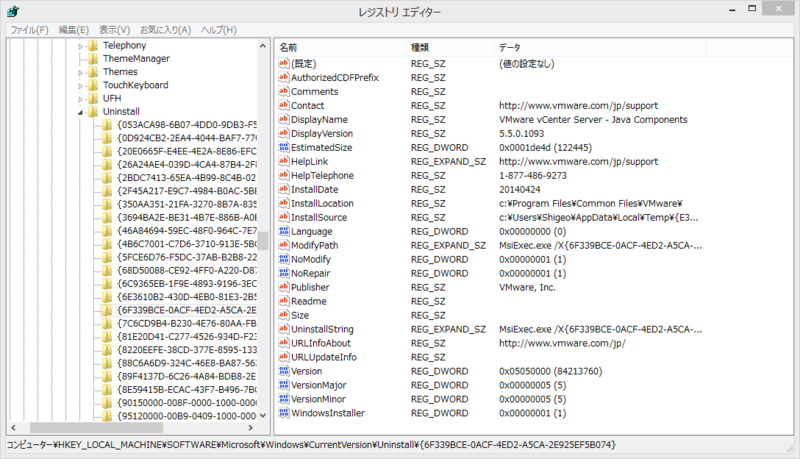
Task: Click tree horizontal scroll left arrow
Action: (13, 427)
